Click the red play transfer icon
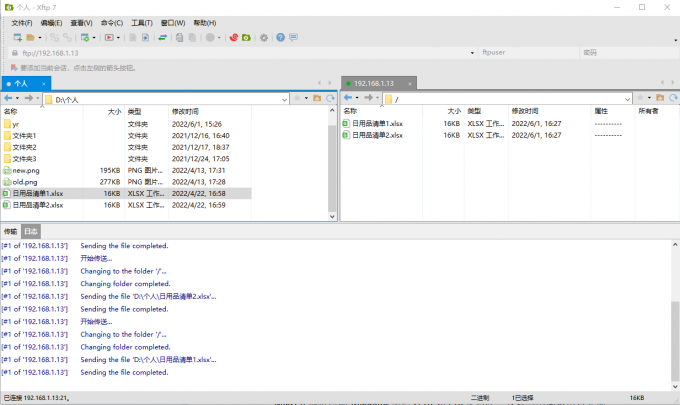This screenshot has width=680, height=405. (109, 38)
